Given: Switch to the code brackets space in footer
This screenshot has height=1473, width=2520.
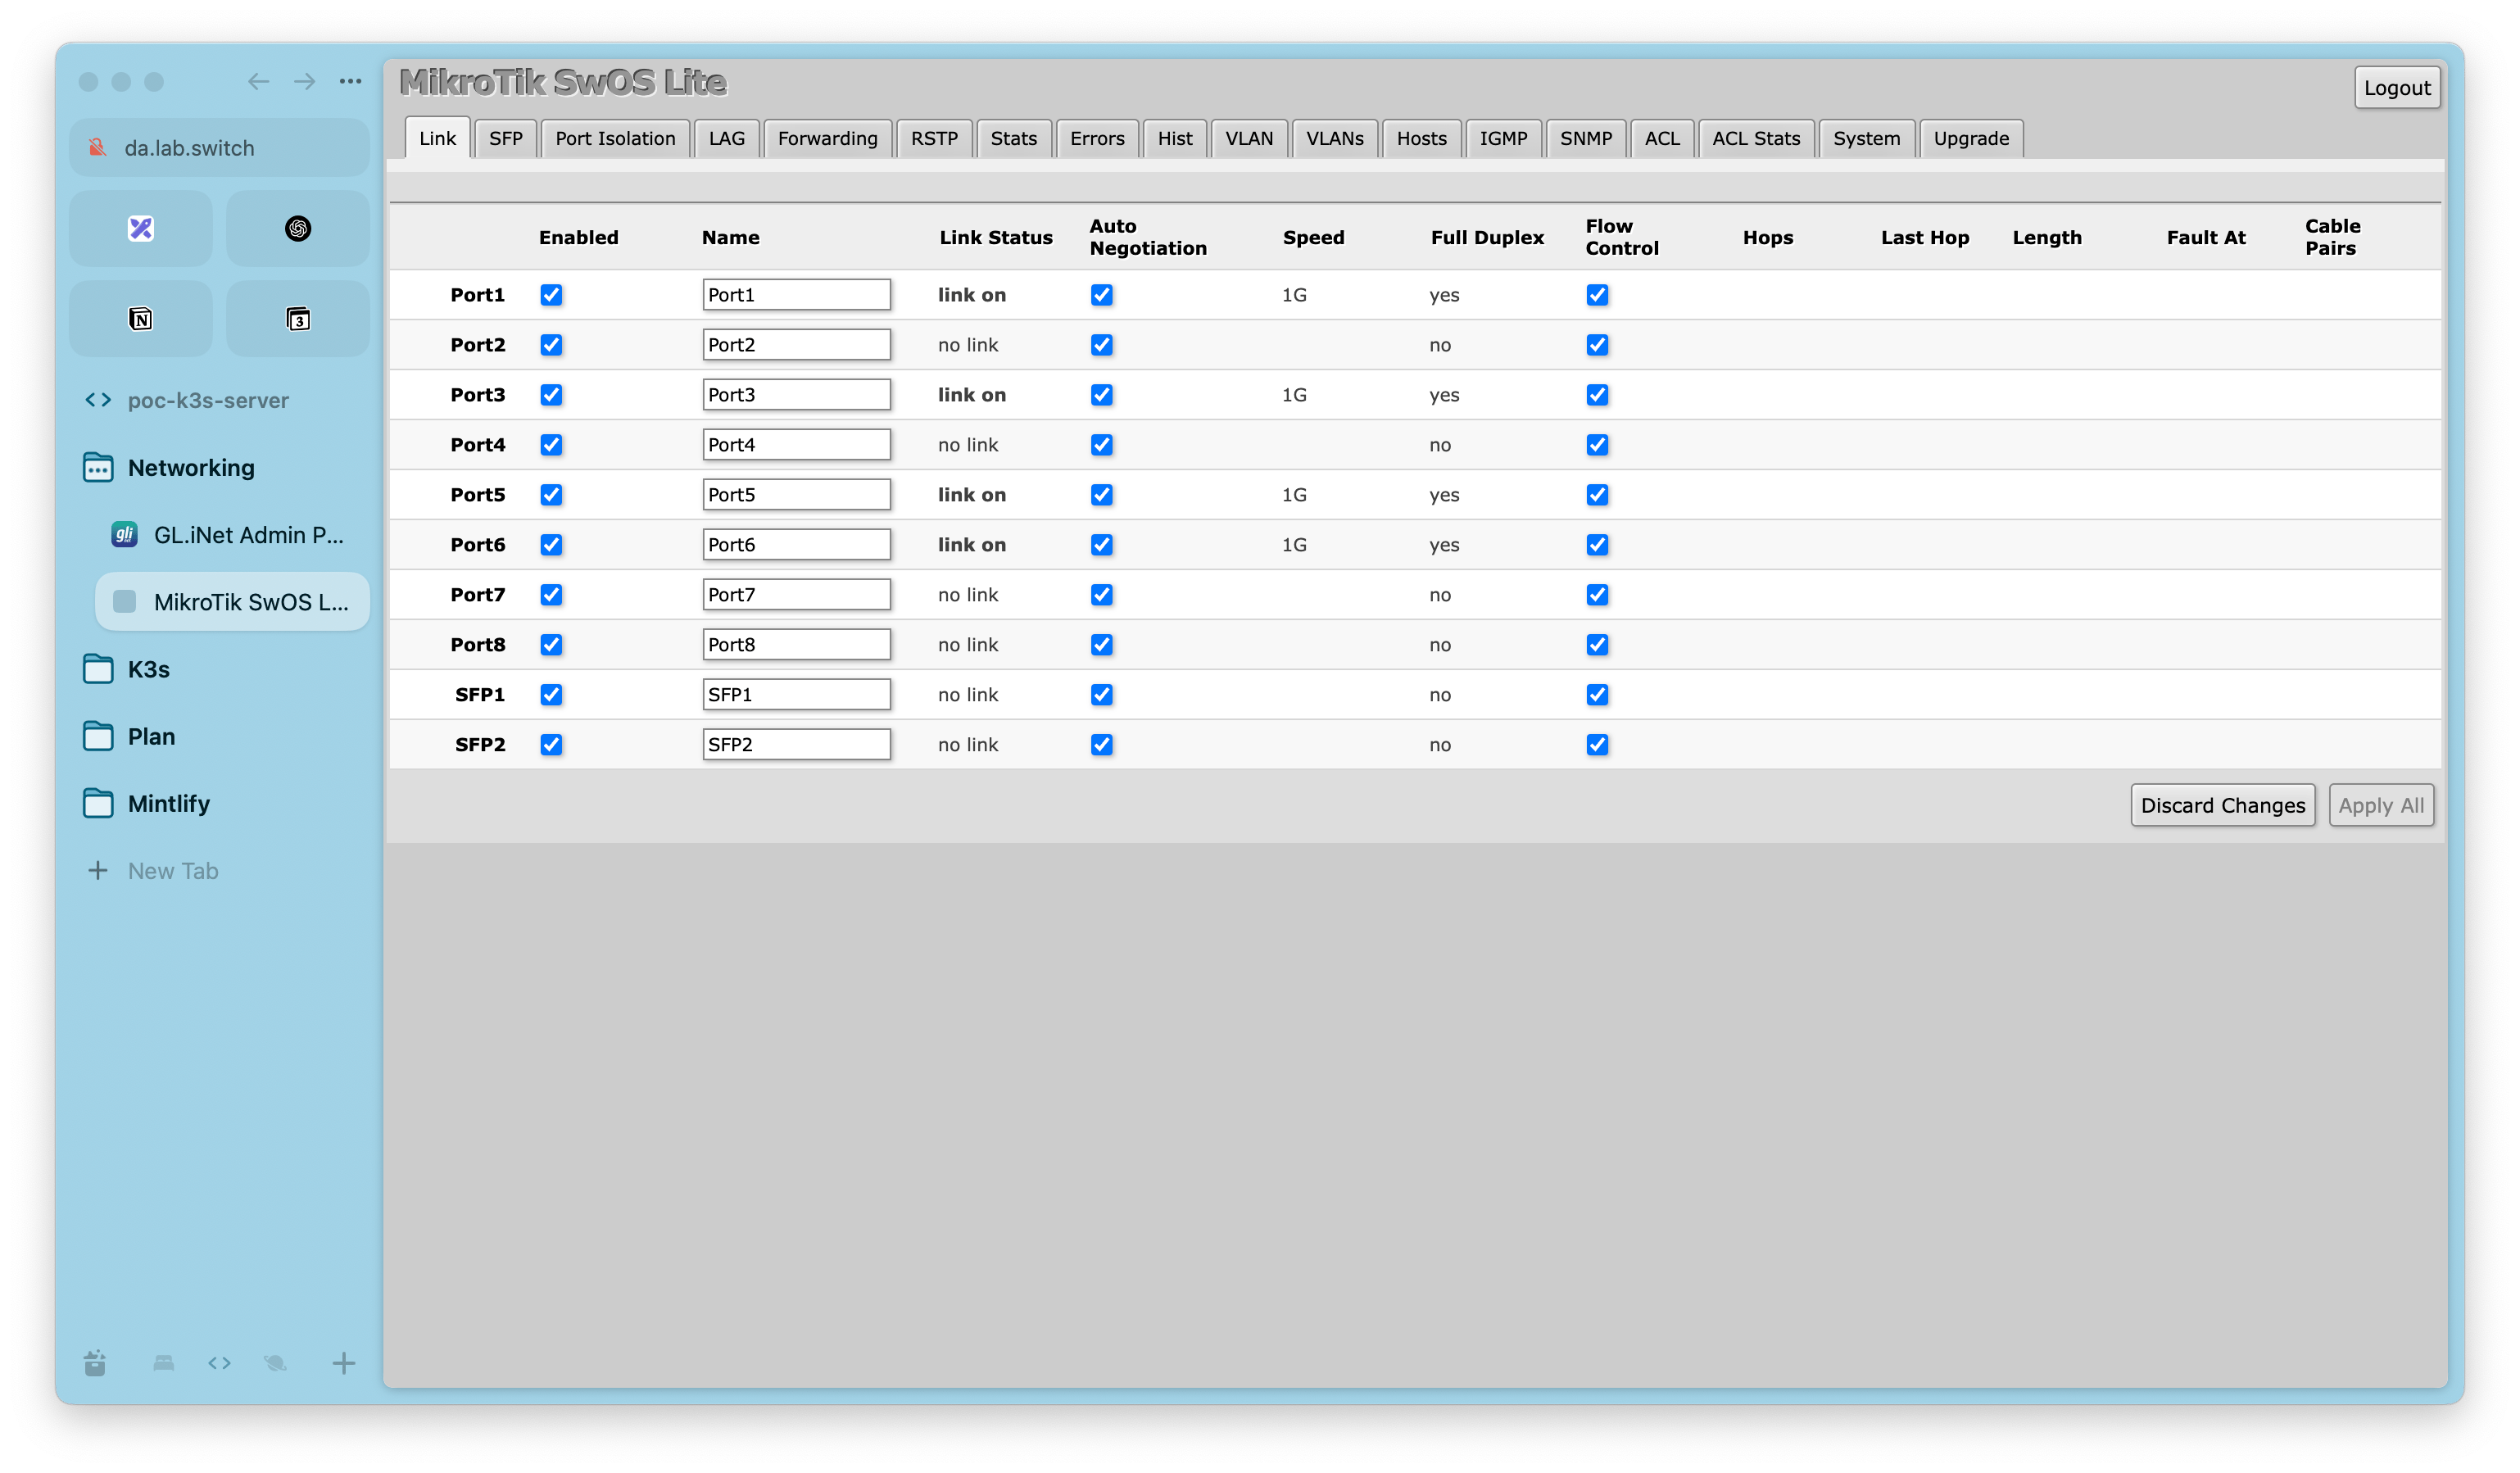Looking at the screenshot, I should [x=220, y=1363].
